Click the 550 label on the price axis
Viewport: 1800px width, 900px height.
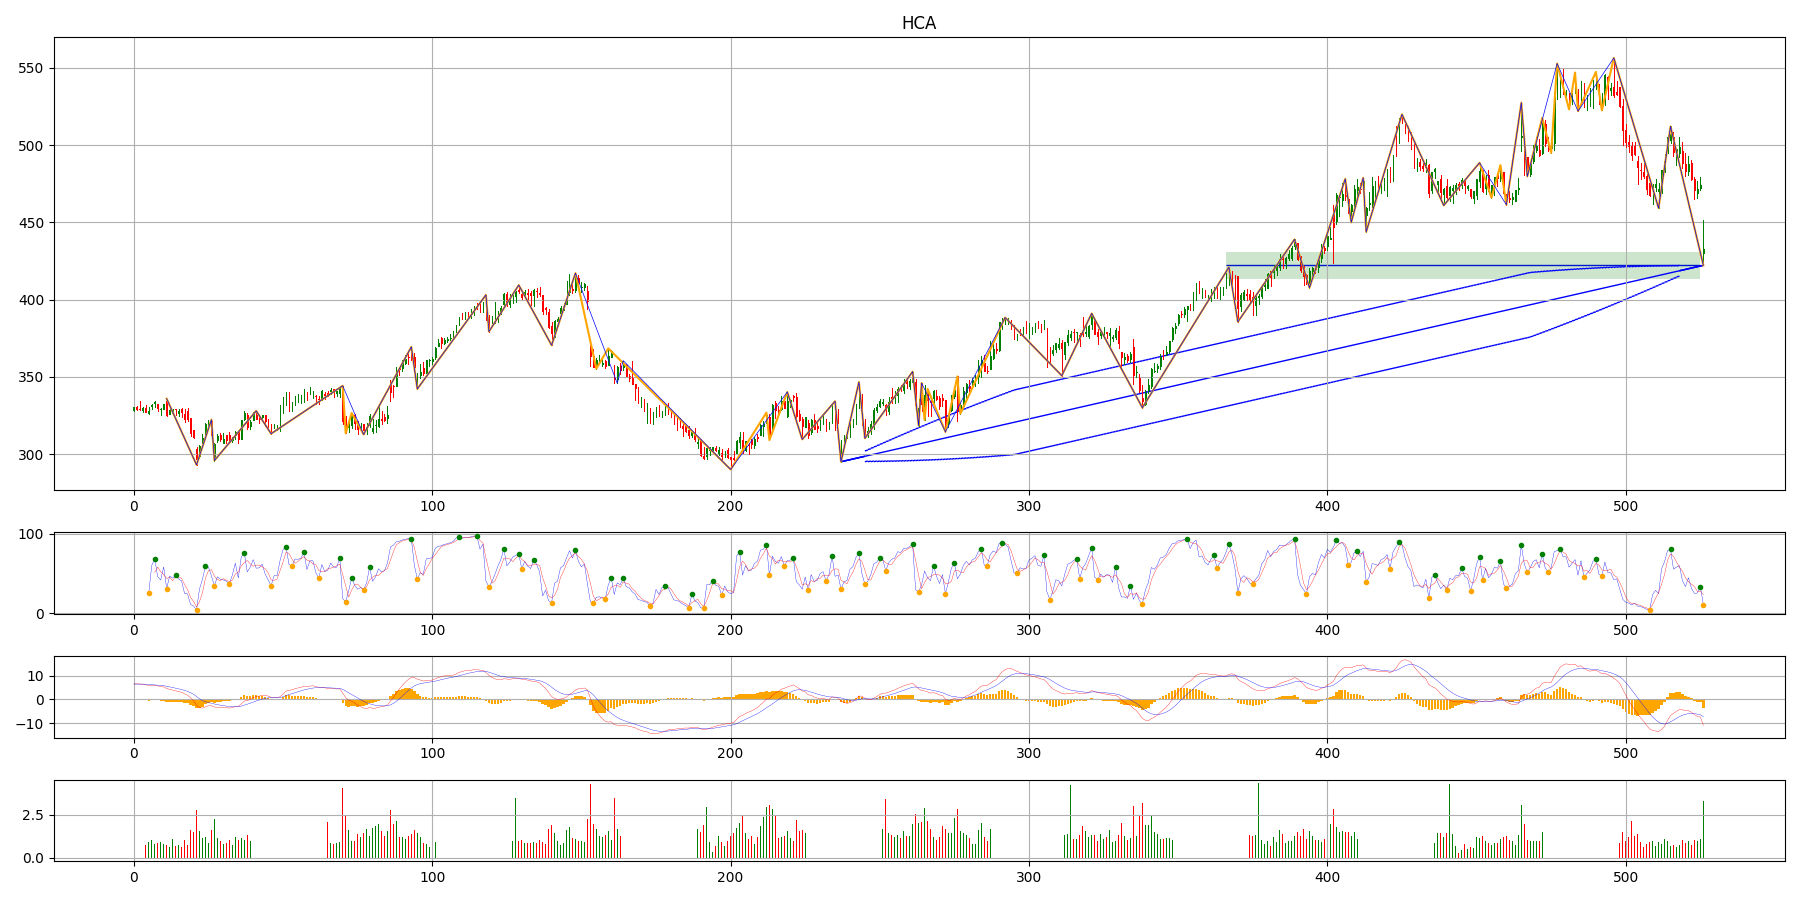click(31, 69)
